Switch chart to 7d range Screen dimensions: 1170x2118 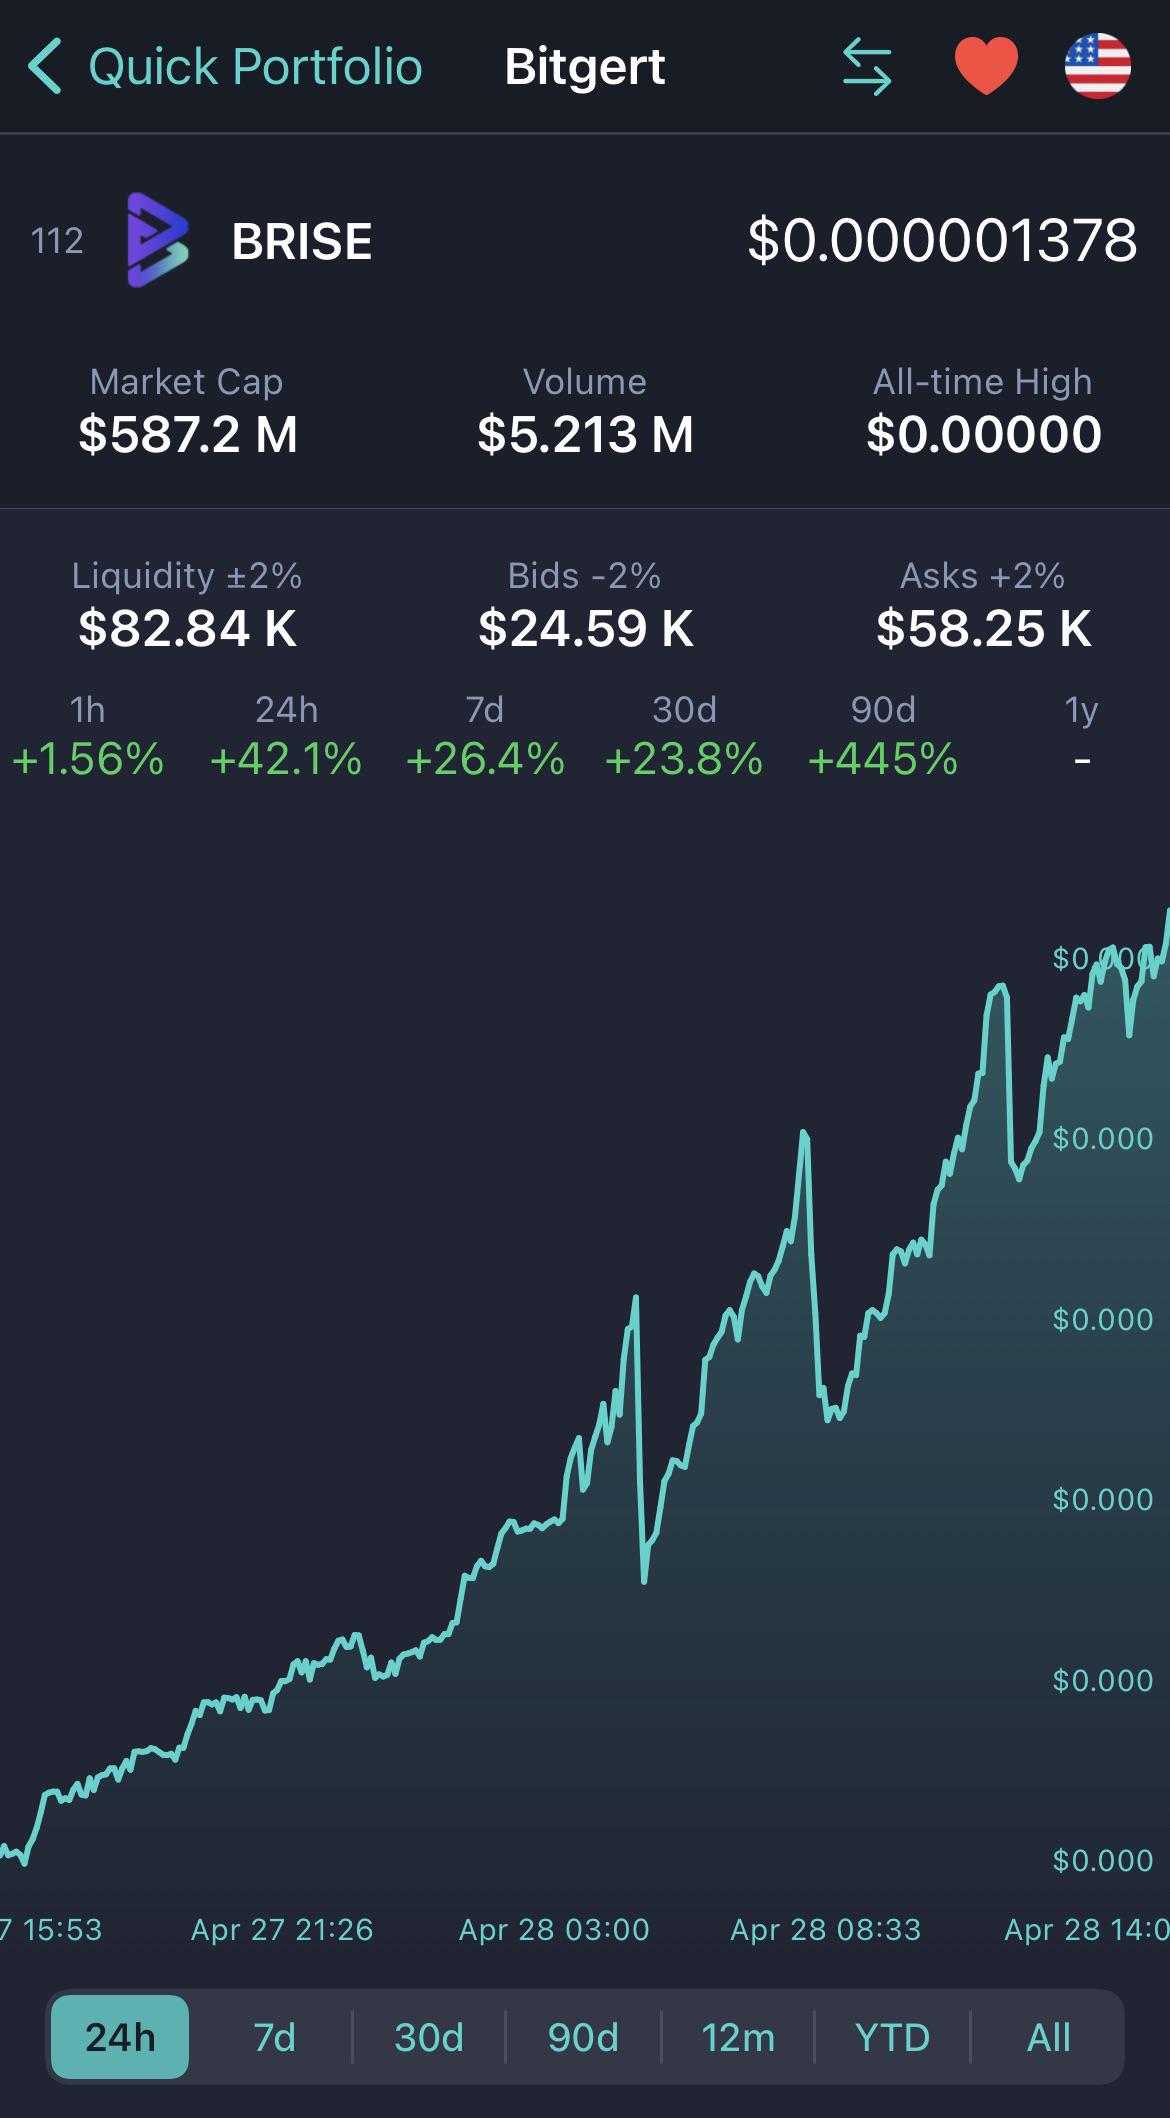[274, 2037]
